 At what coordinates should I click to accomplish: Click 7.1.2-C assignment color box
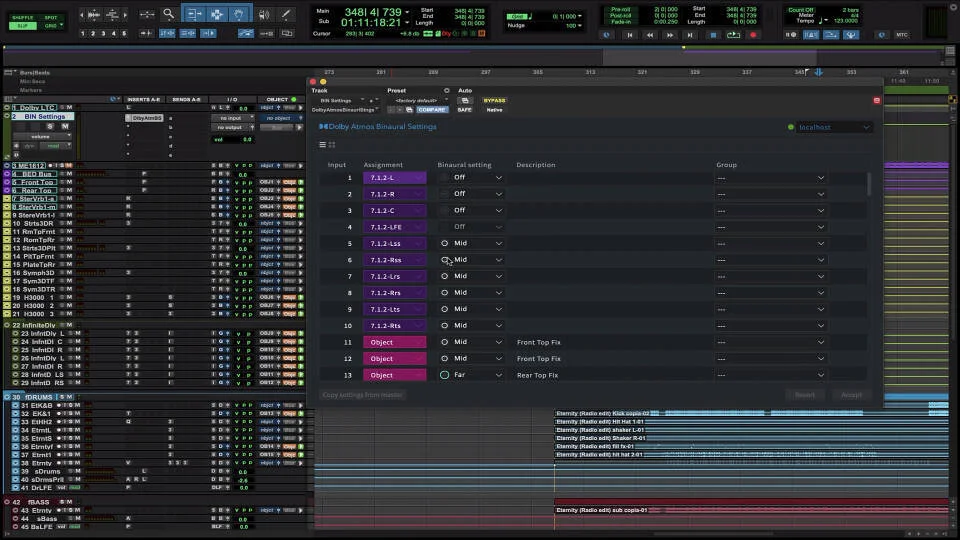click(x=394, y=211)
